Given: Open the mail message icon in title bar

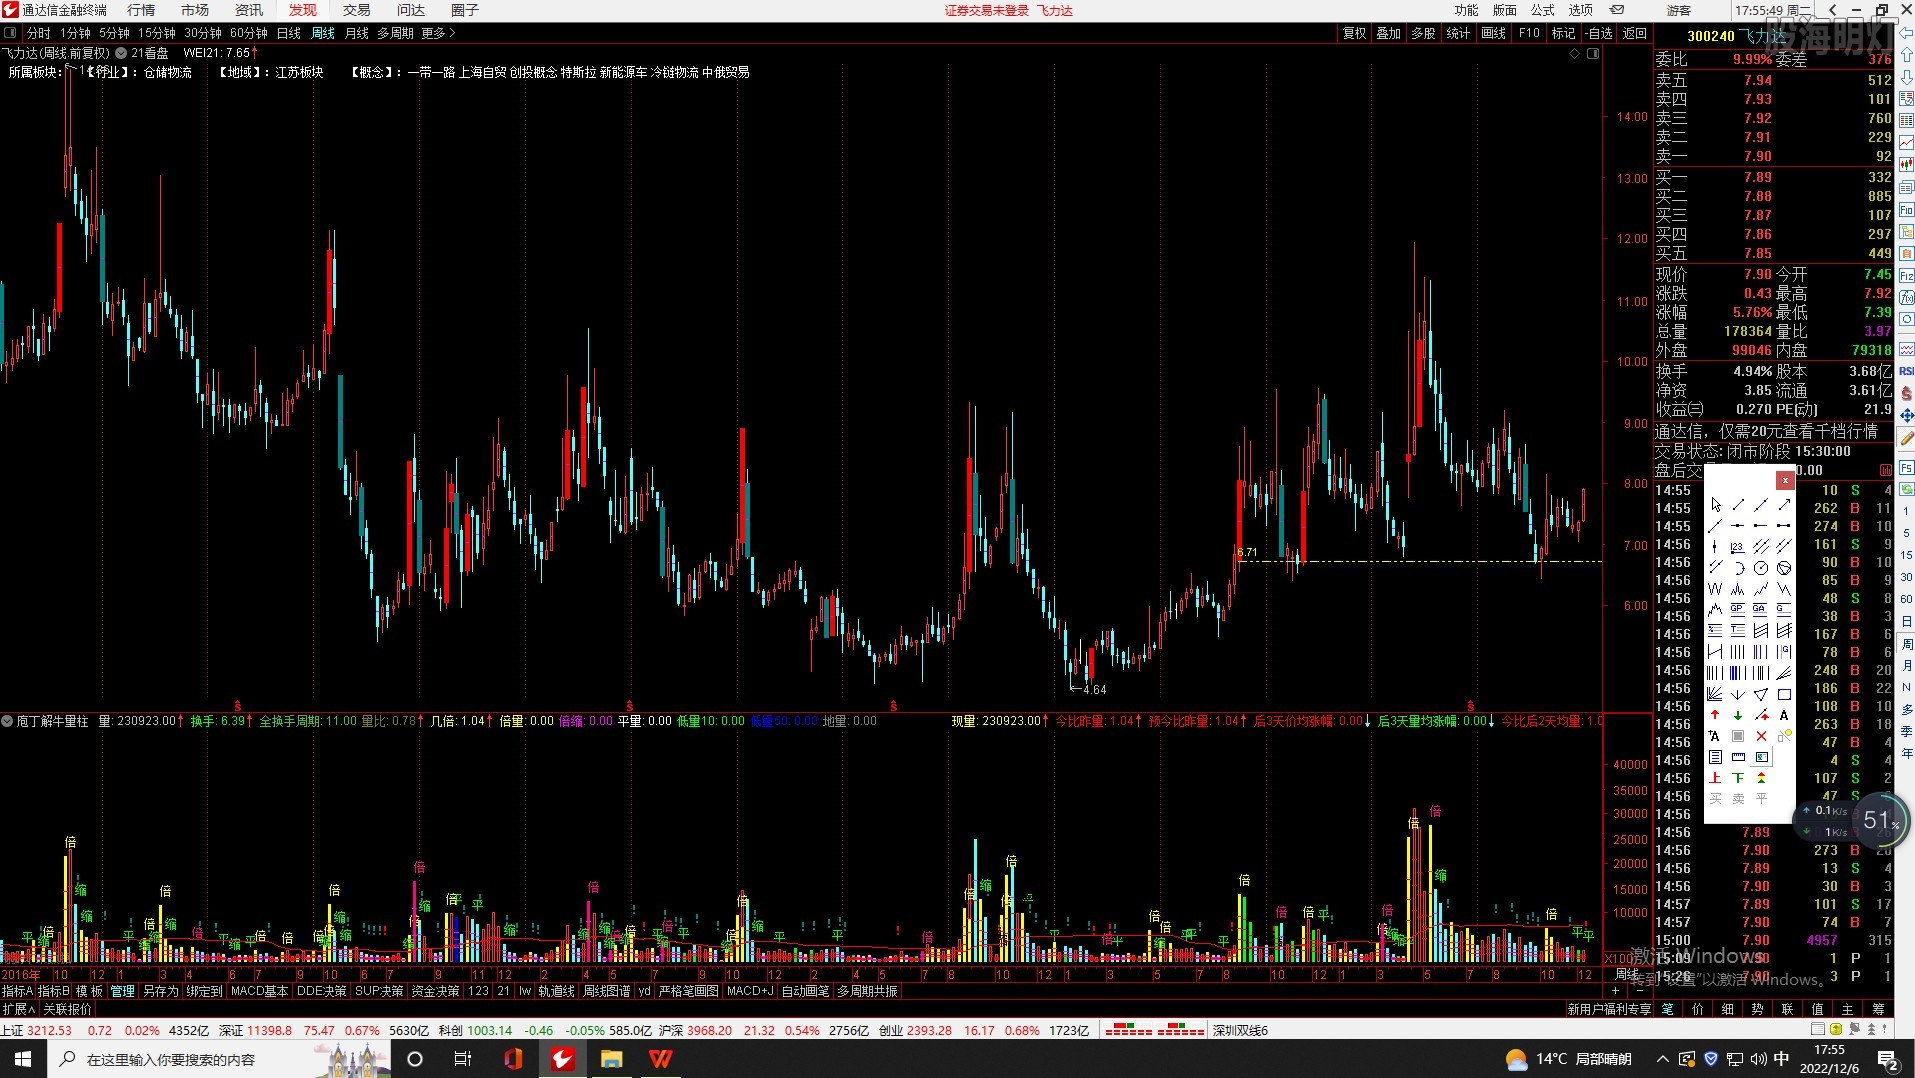Looking at the screenshot, I should (x=1617, y=10).
